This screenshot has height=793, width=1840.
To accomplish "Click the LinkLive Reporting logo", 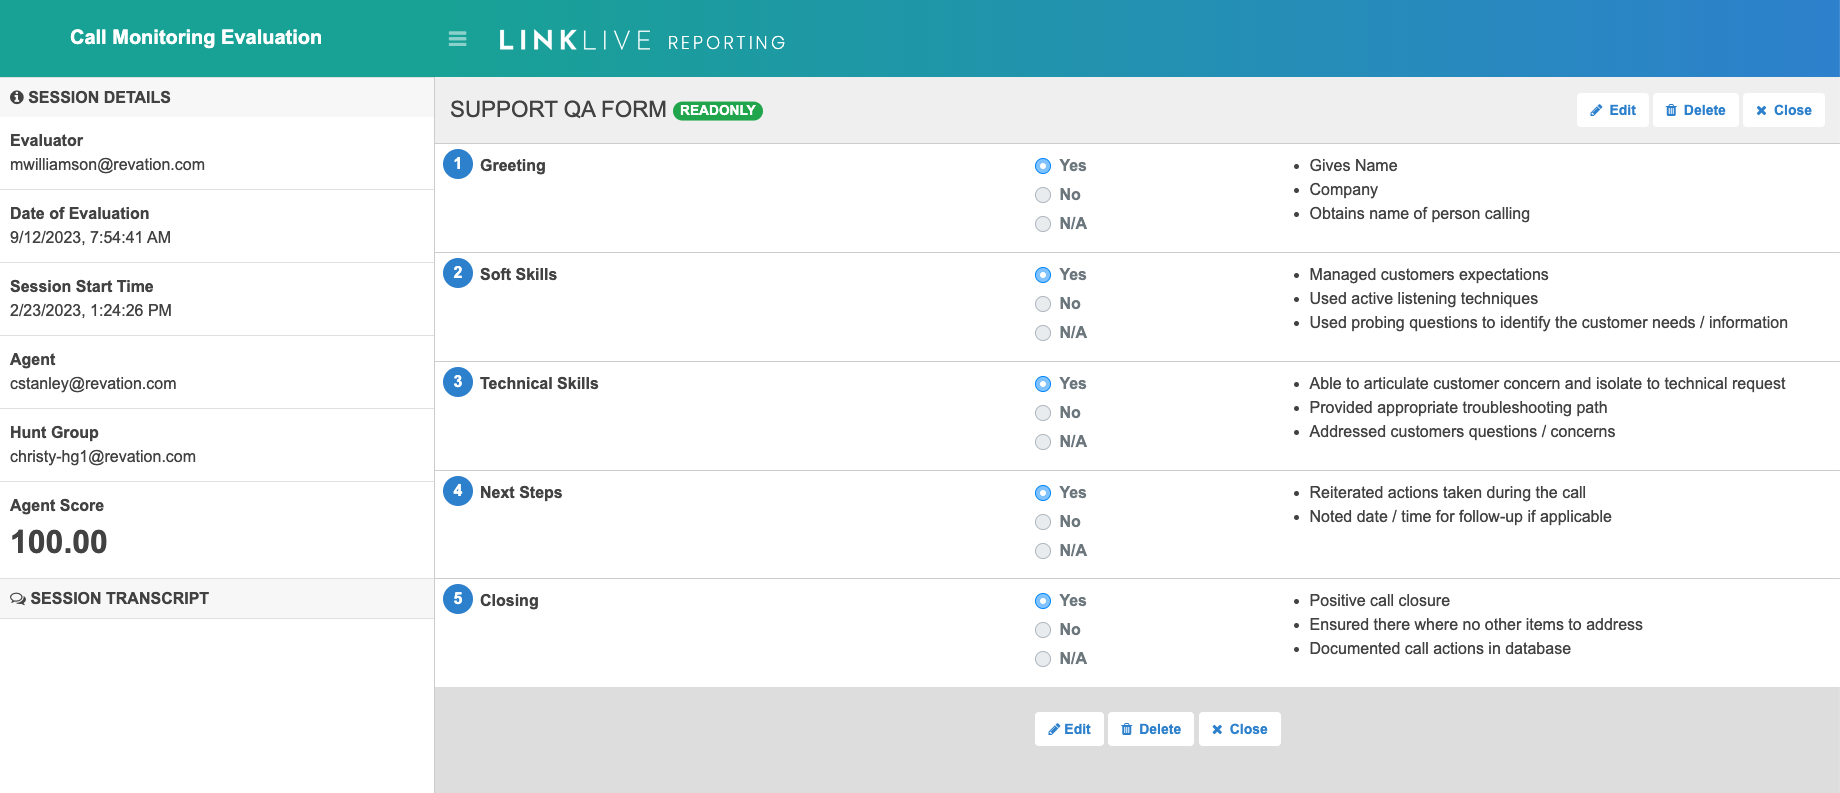I will pos(642,40).
